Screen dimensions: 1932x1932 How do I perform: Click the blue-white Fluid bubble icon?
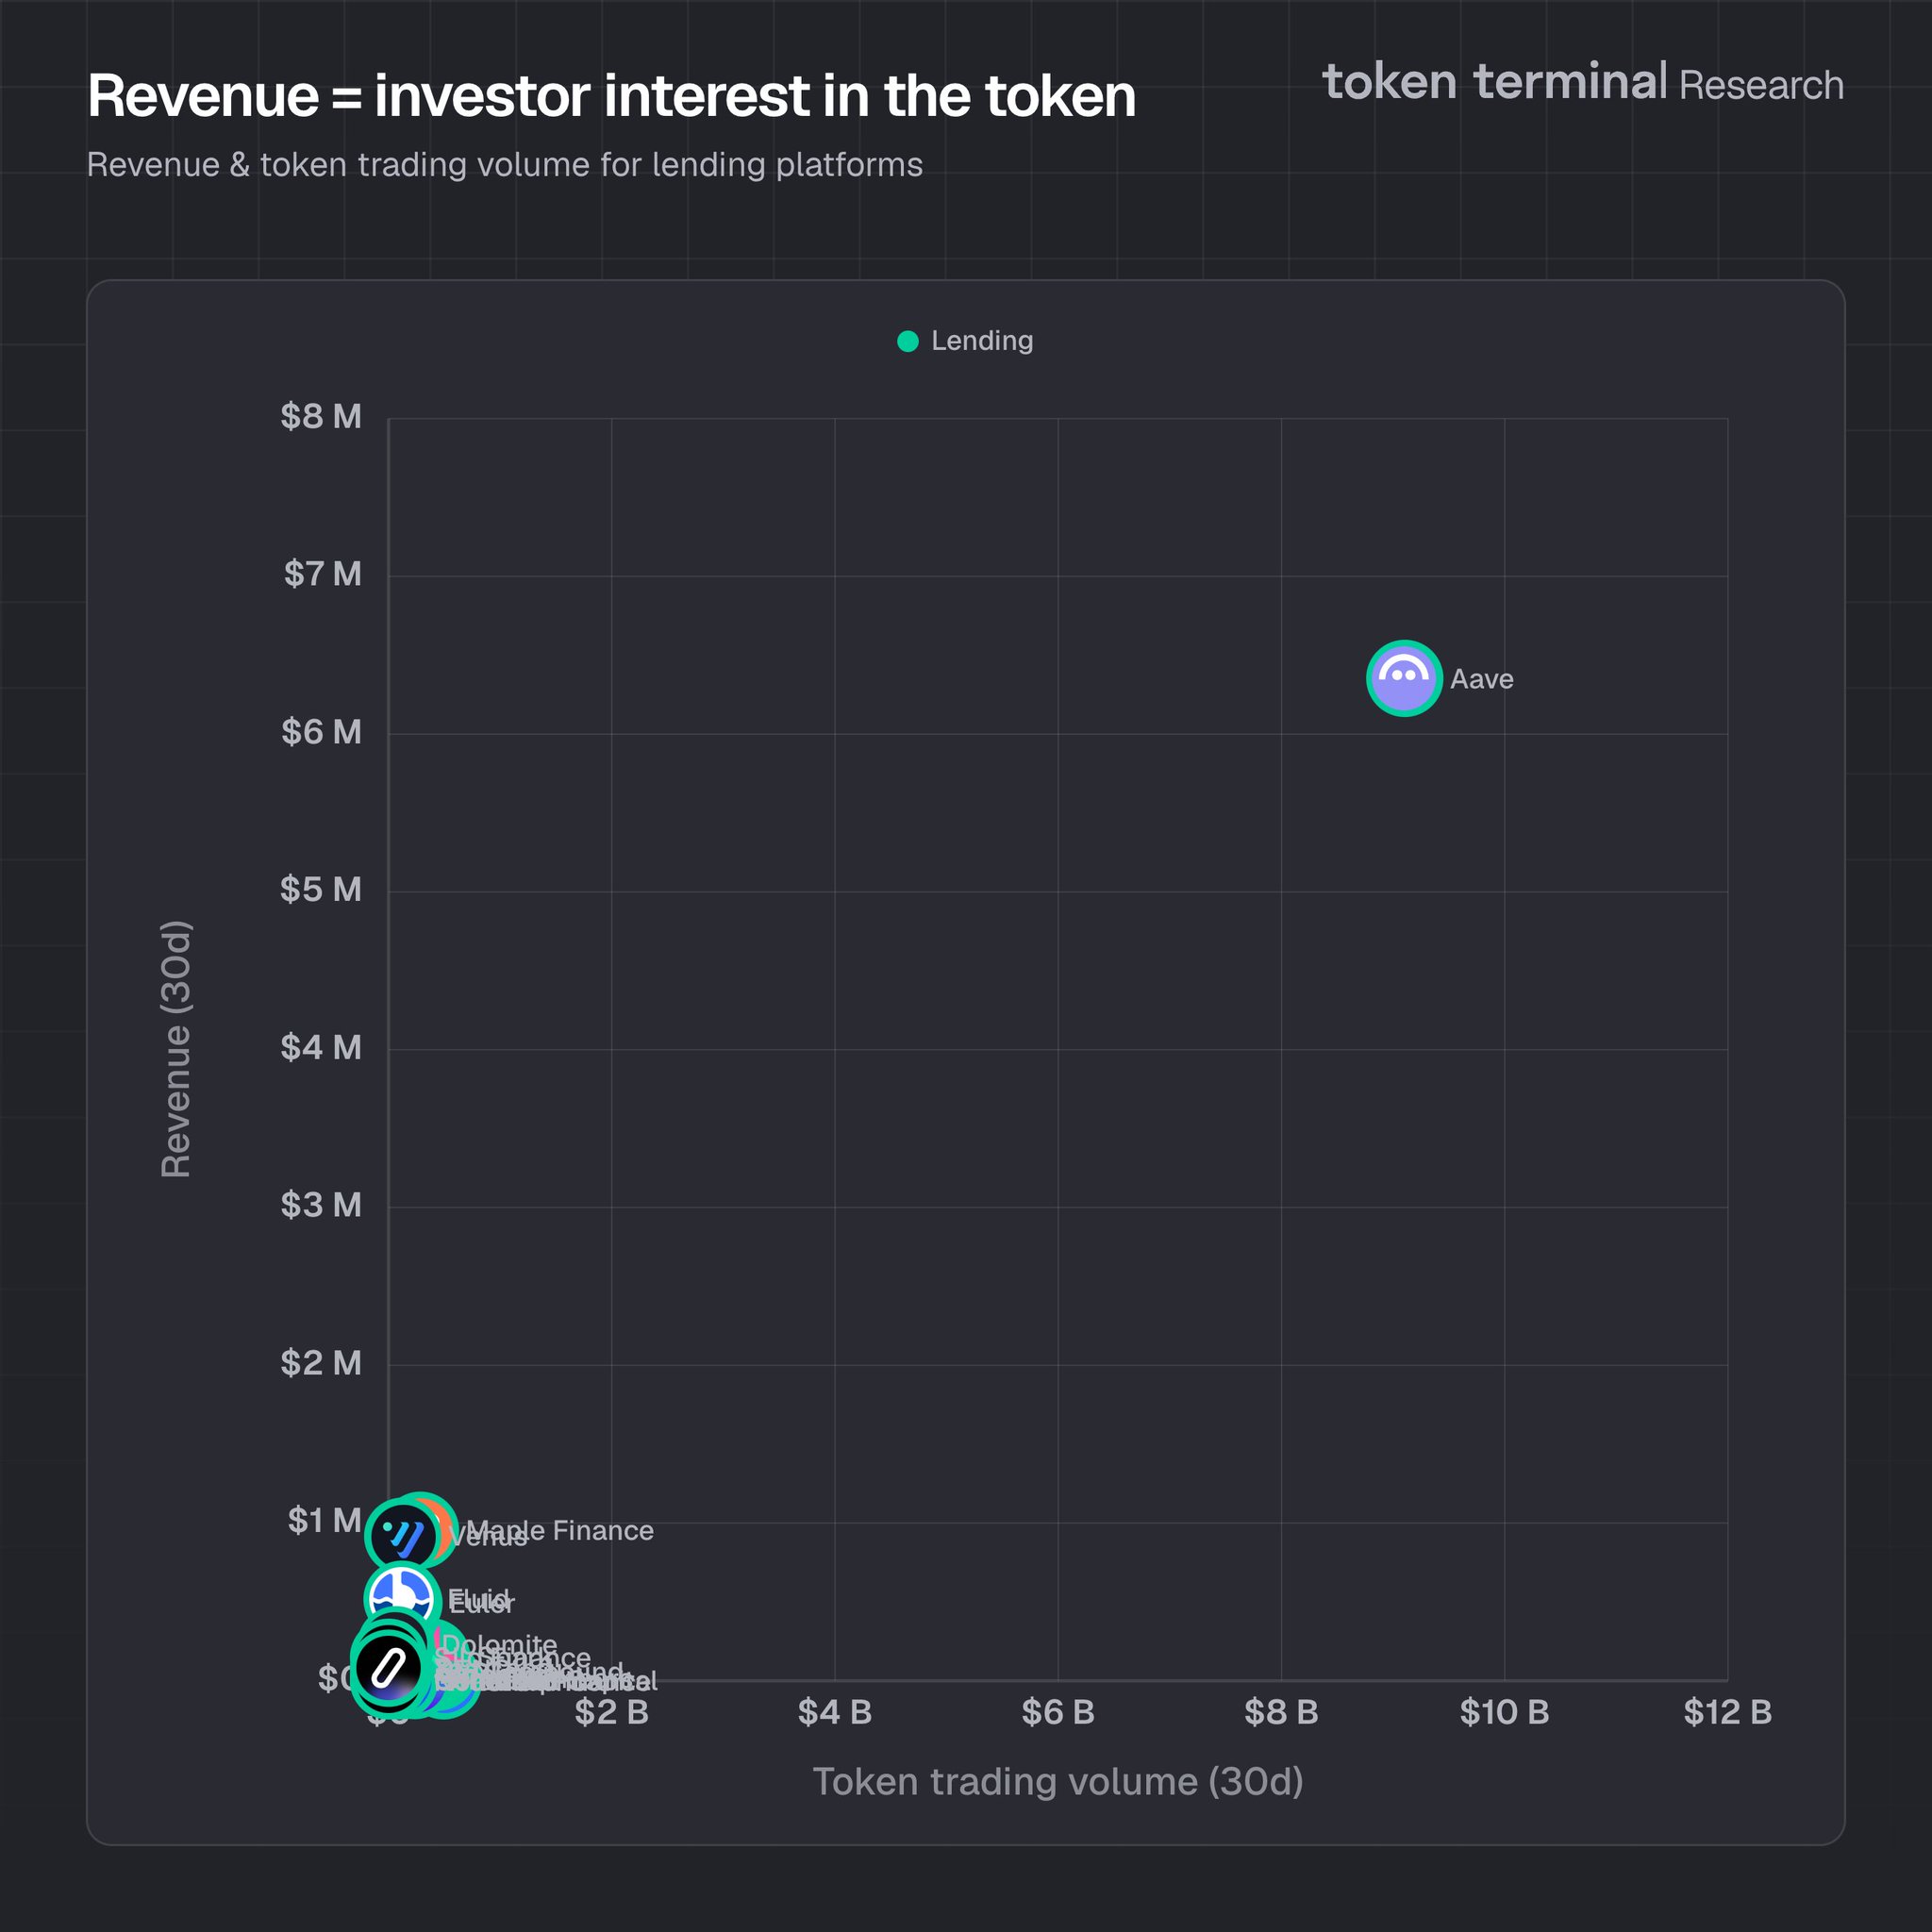click(401, 1589)
